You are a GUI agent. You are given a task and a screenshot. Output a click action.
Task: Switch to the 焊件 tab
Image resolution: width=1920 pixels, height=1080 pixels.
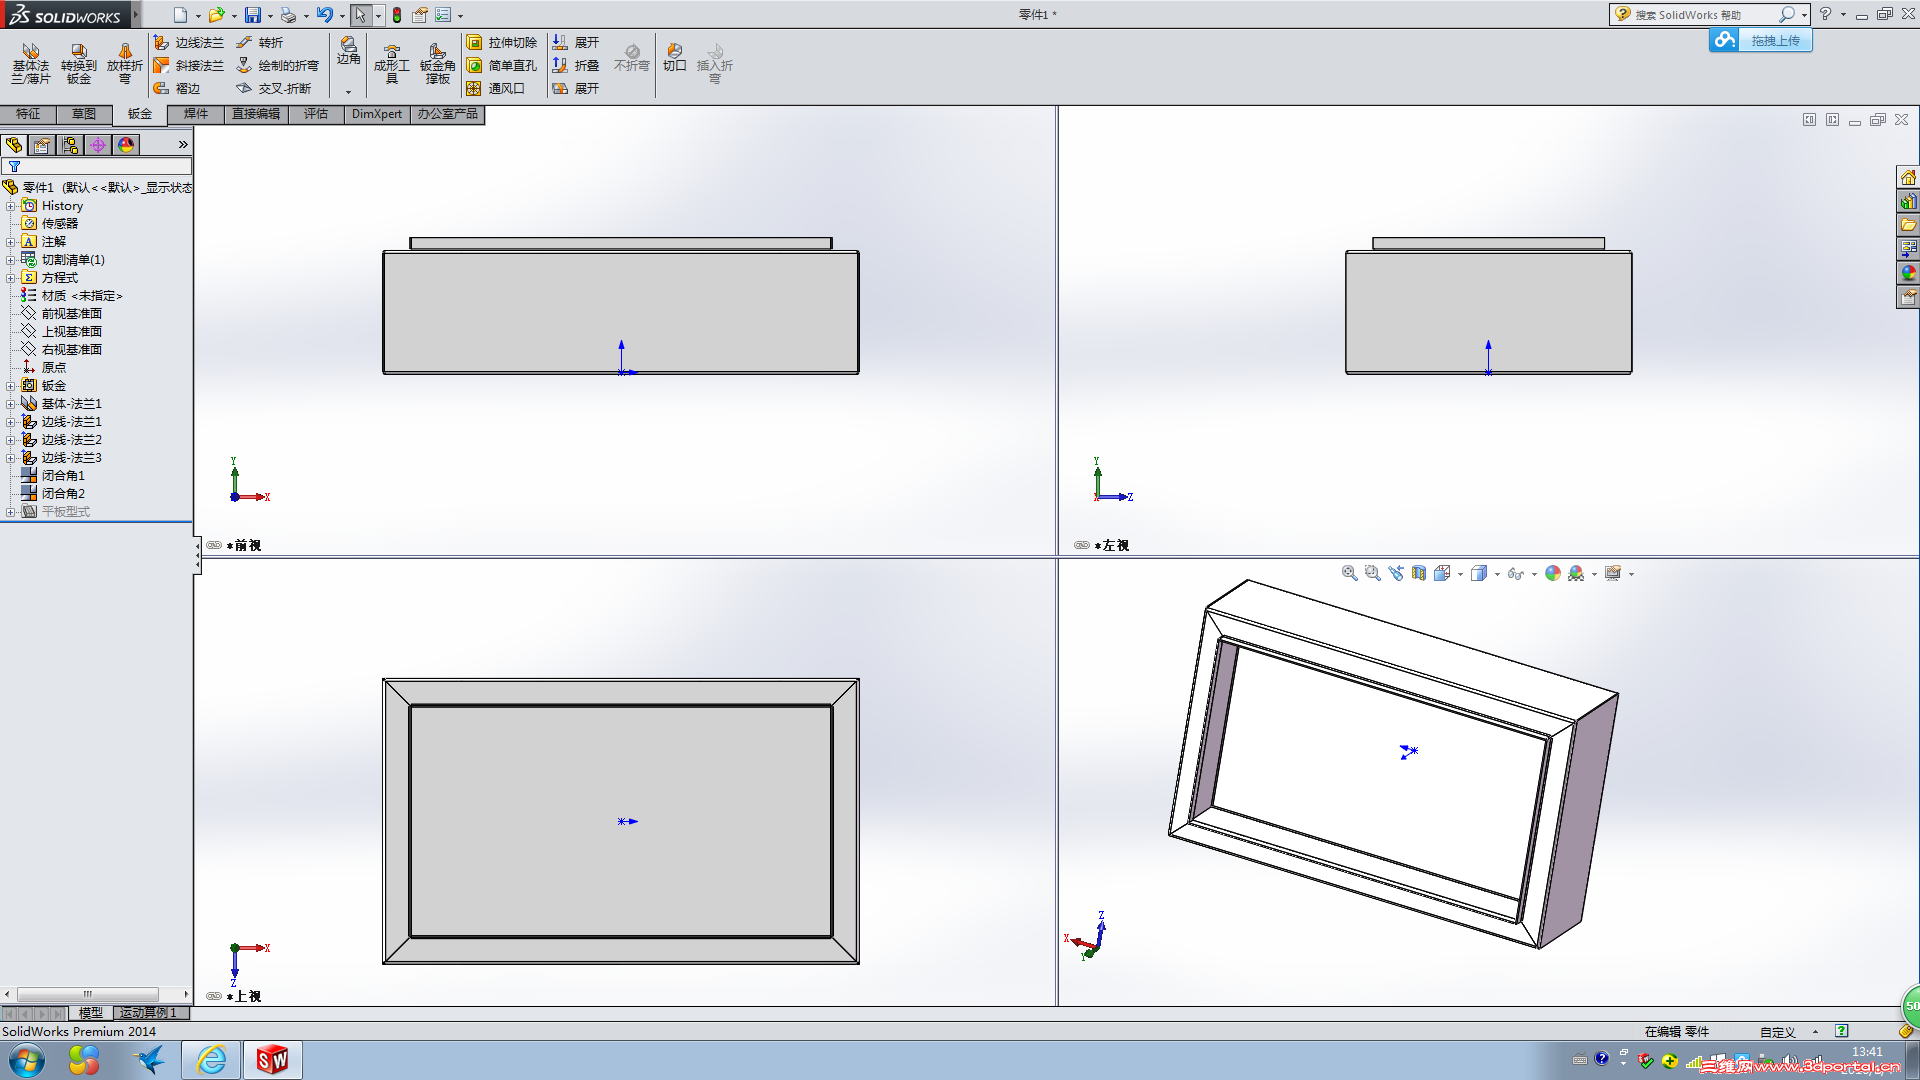pos(196,114)
